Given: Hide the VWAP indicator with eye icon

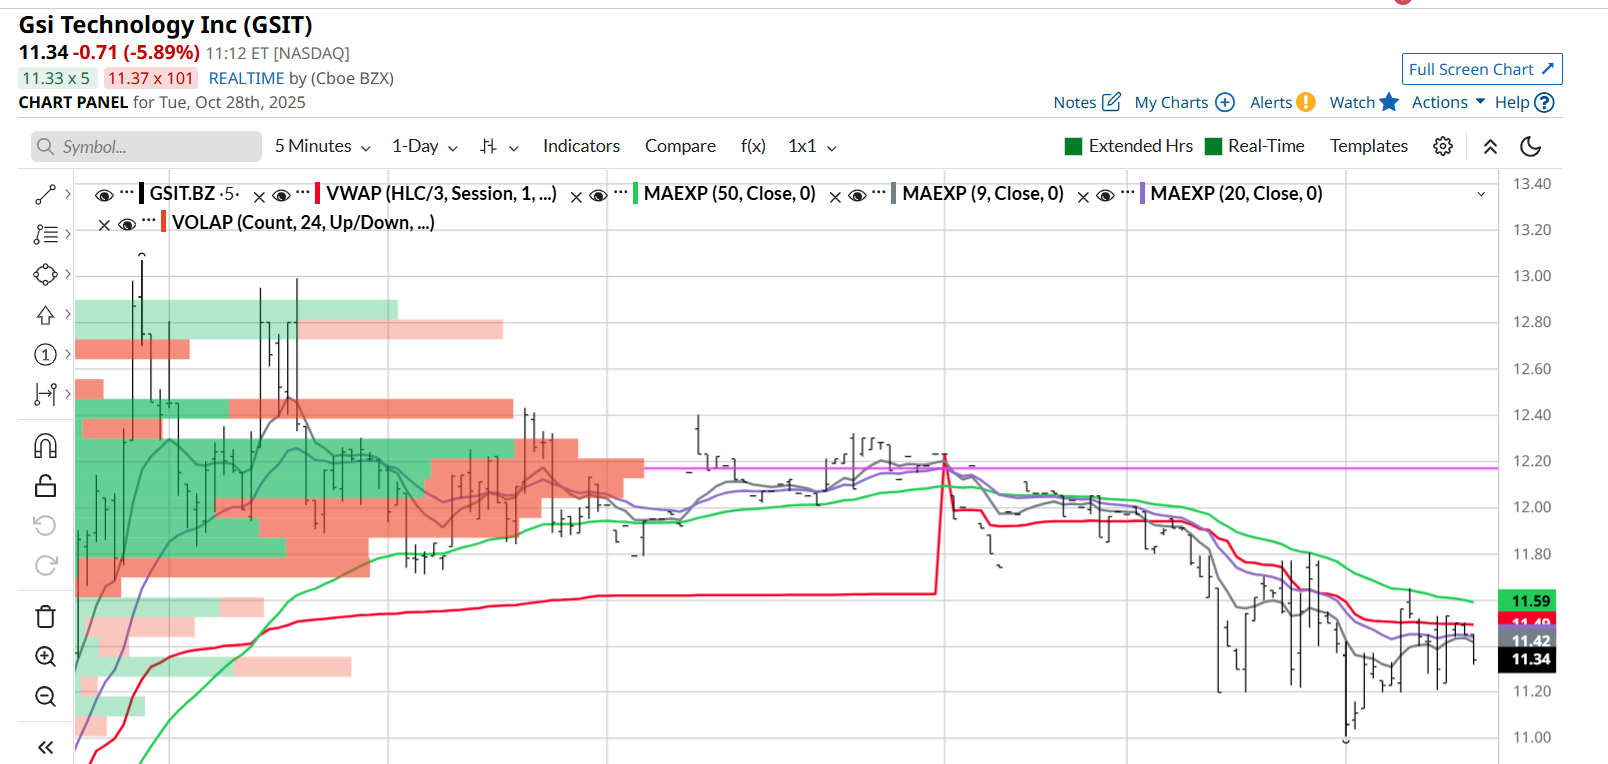Looking at the screenshot, I should [282, 196].
